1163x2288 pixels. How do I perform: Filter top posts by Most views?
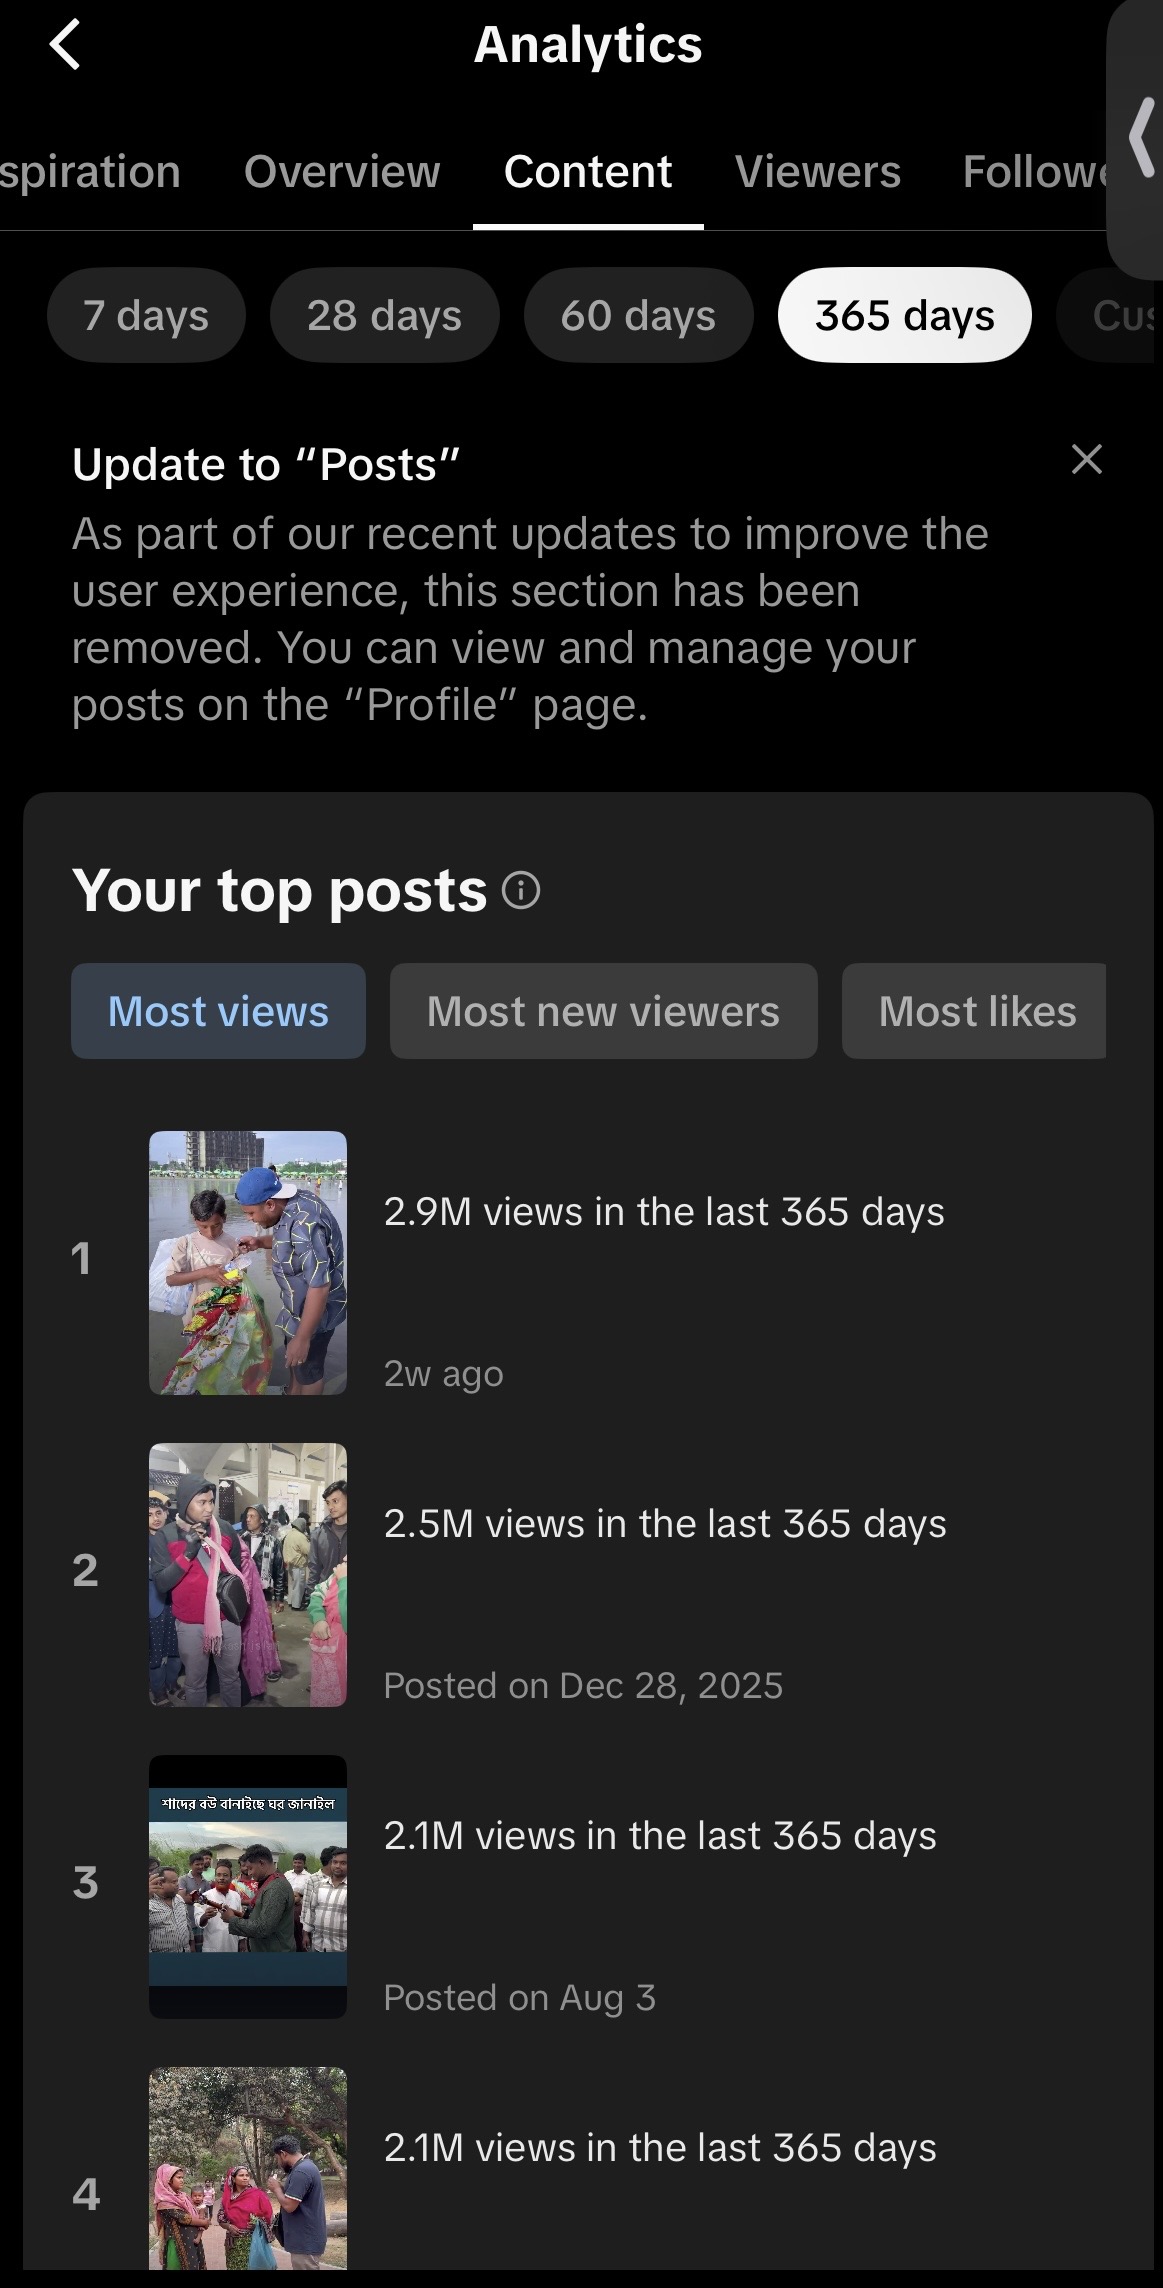(x=218, y=1011)
